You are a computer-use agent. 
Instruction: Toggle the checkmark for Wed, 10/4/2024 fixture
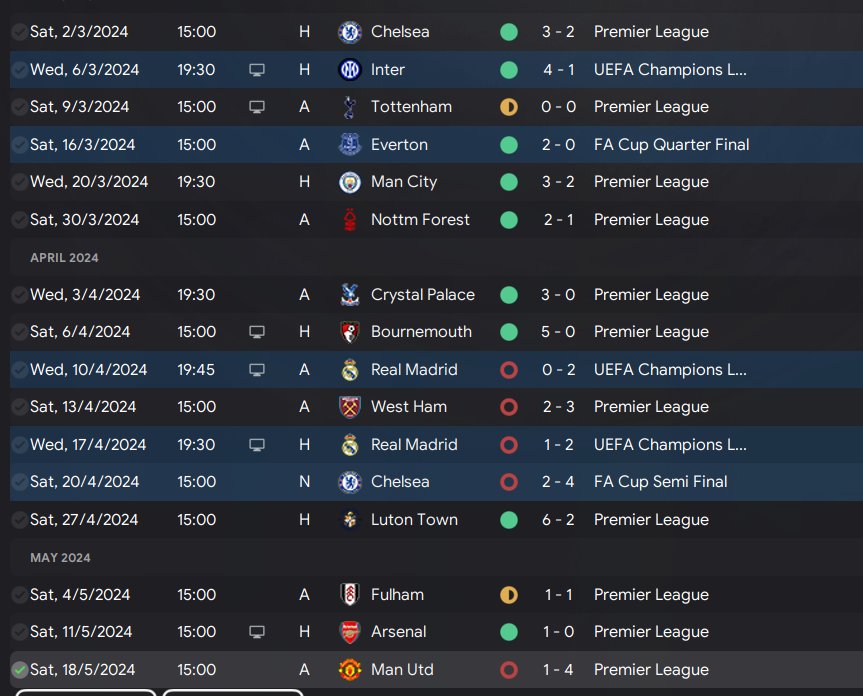(19, 370)
